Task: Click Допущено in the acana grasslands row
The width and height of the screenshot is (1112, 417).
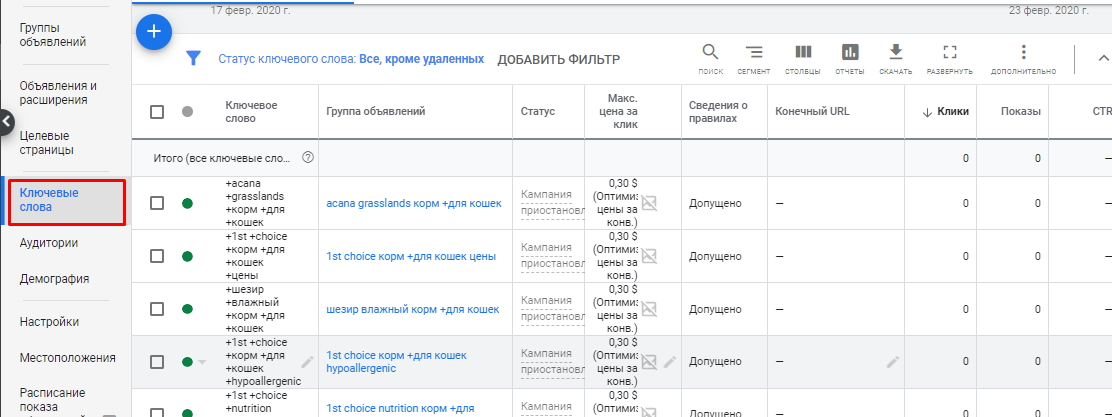Action: pos(715,204)
